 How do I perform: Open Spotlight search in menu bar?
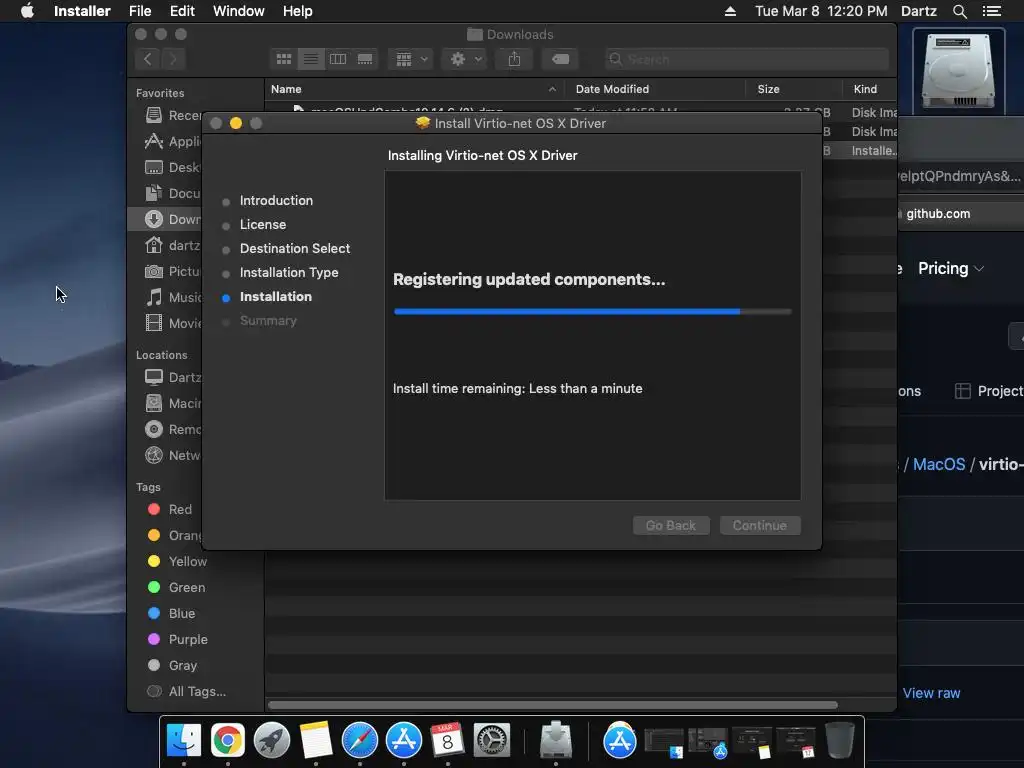point(959,11)
